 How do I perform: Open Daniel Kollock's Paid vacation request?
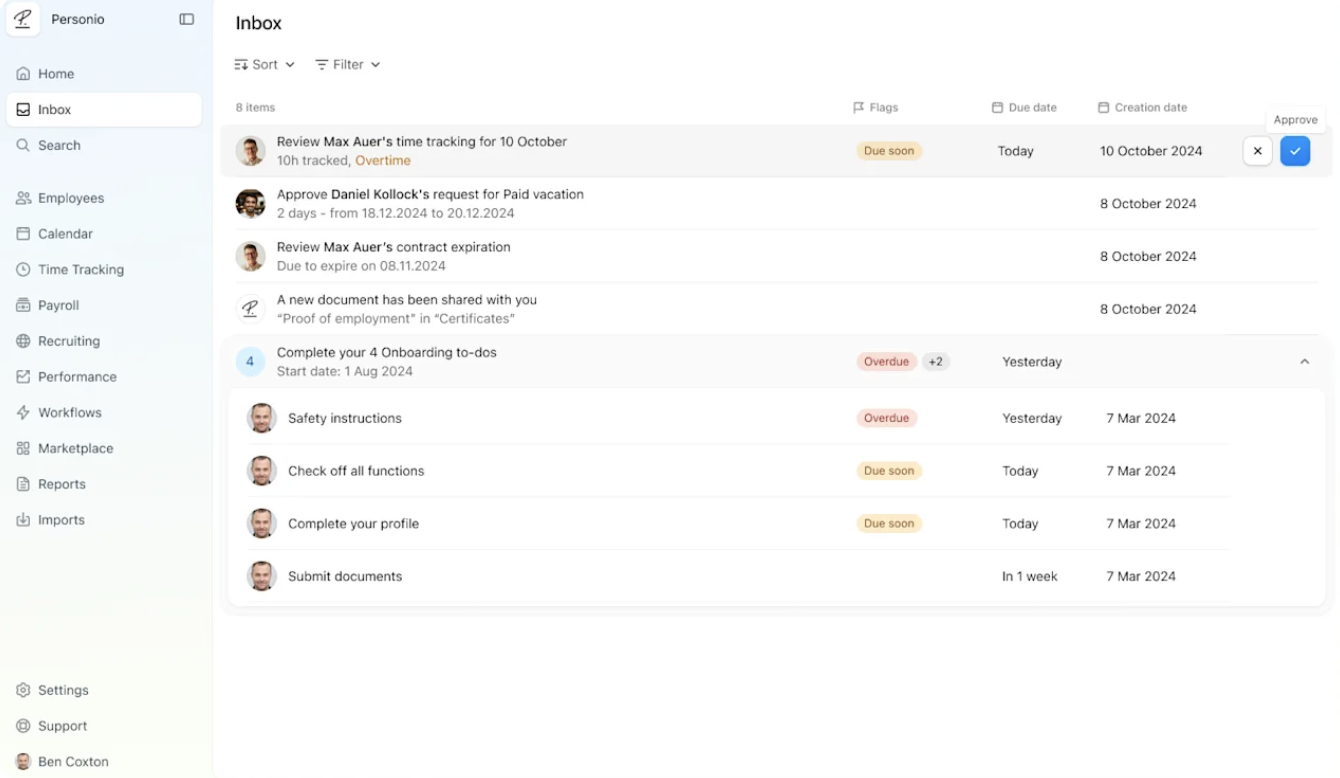(x=430, y=203)
